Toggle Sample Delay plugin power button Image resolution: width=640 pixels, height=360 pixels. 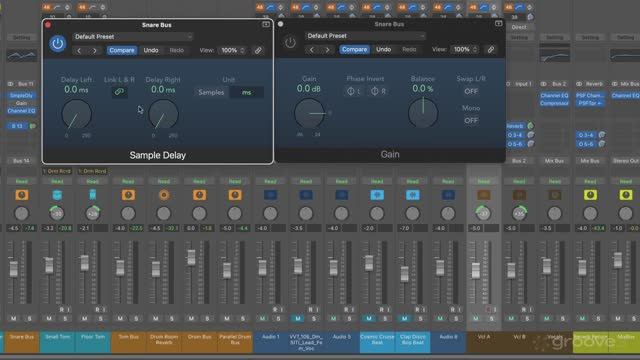tap(58, 43)
